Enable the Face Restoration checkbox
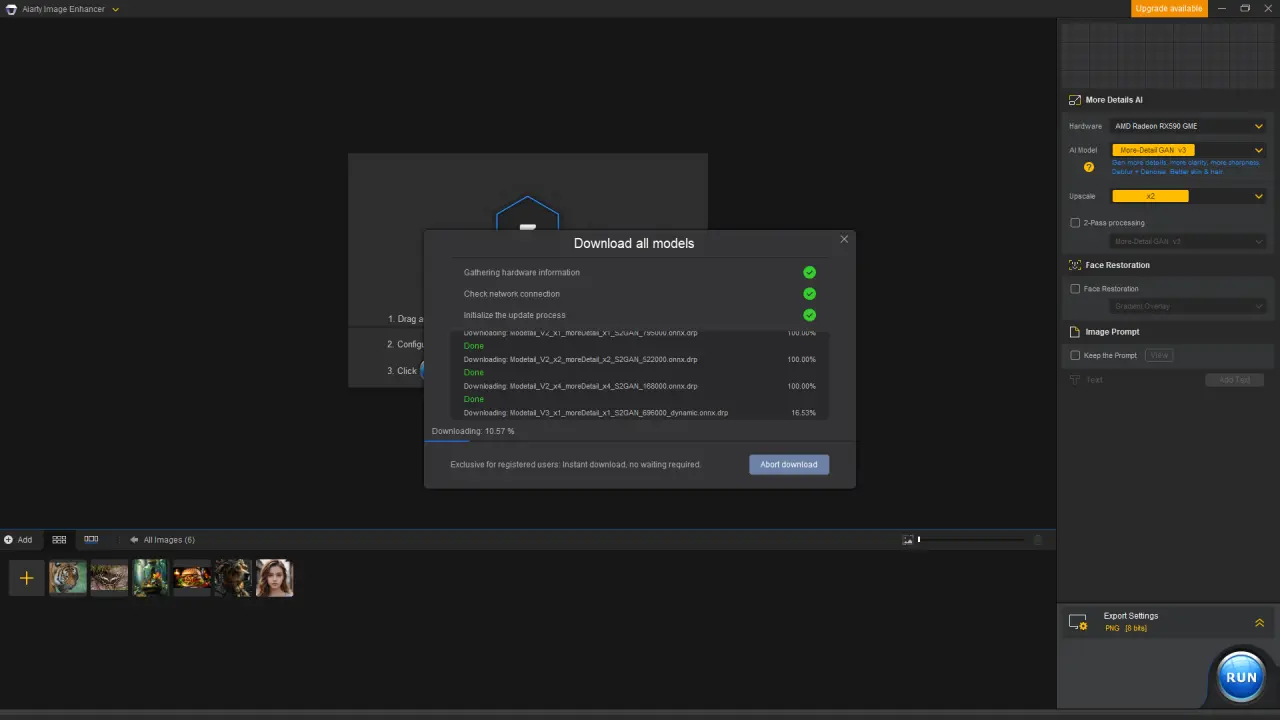Screen dimensions: 1280x720 [1075, 289]
